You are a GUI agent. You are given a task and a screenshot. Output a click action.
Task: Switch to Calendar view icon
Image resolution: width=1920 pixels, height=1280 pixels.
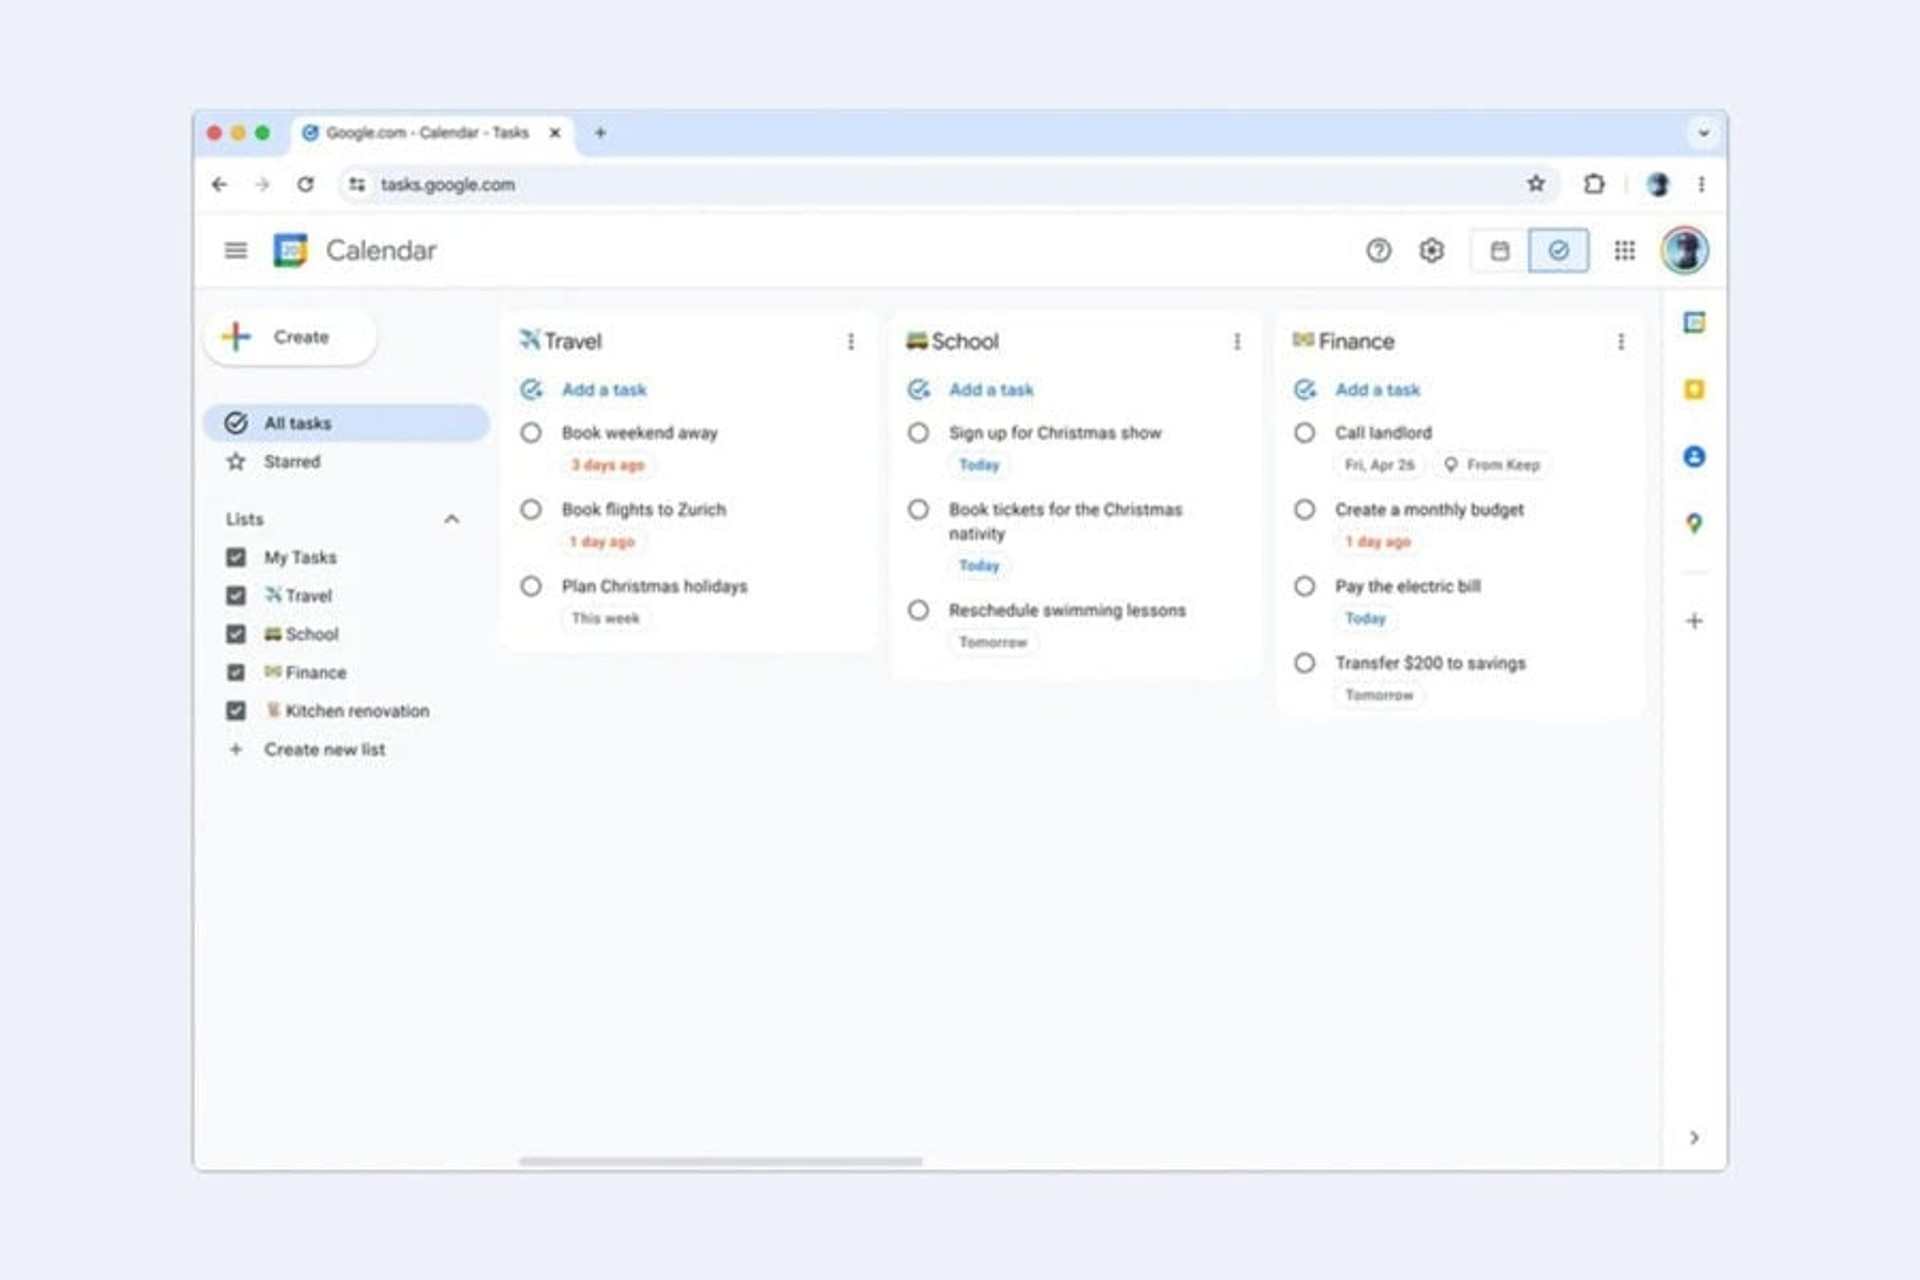tap(1499, 251)
